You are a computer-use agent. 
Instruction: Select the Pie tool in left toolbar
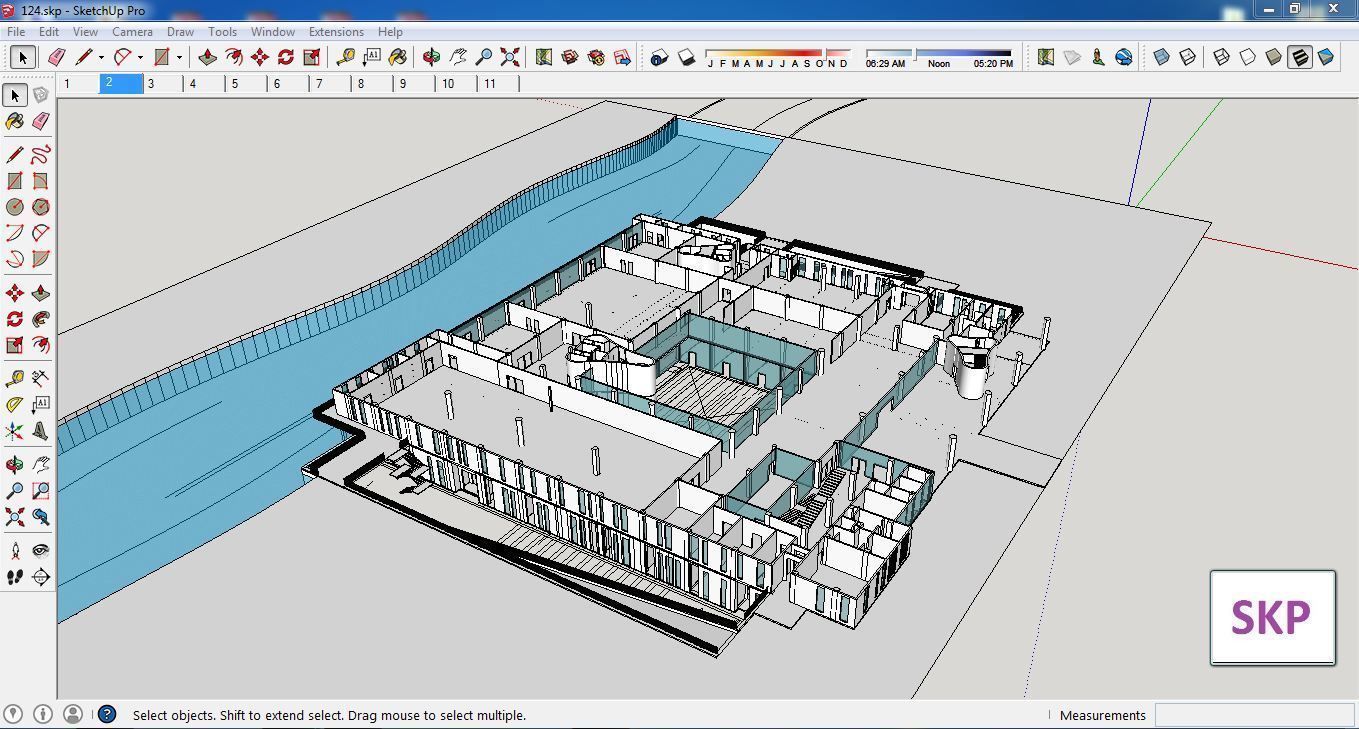[x=40, y=259]
